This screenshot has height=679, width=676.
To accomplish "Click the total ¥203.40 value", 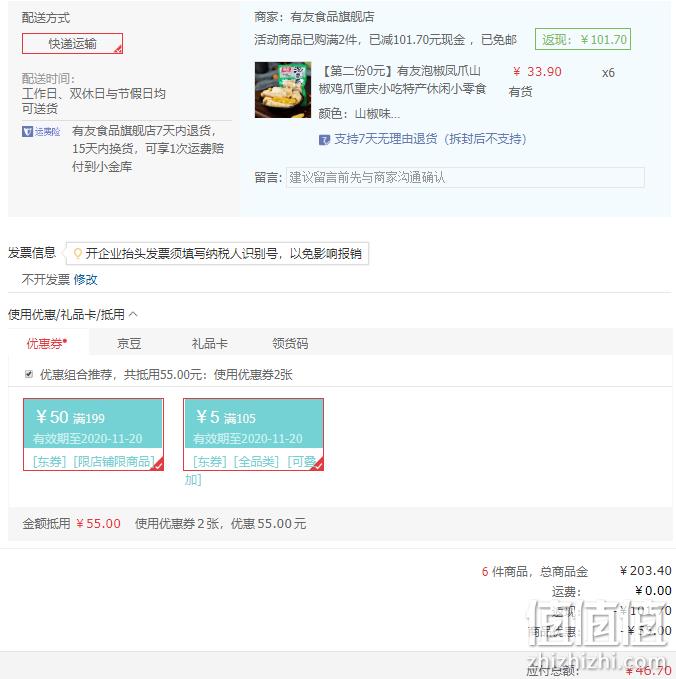I will pos(645,571).
